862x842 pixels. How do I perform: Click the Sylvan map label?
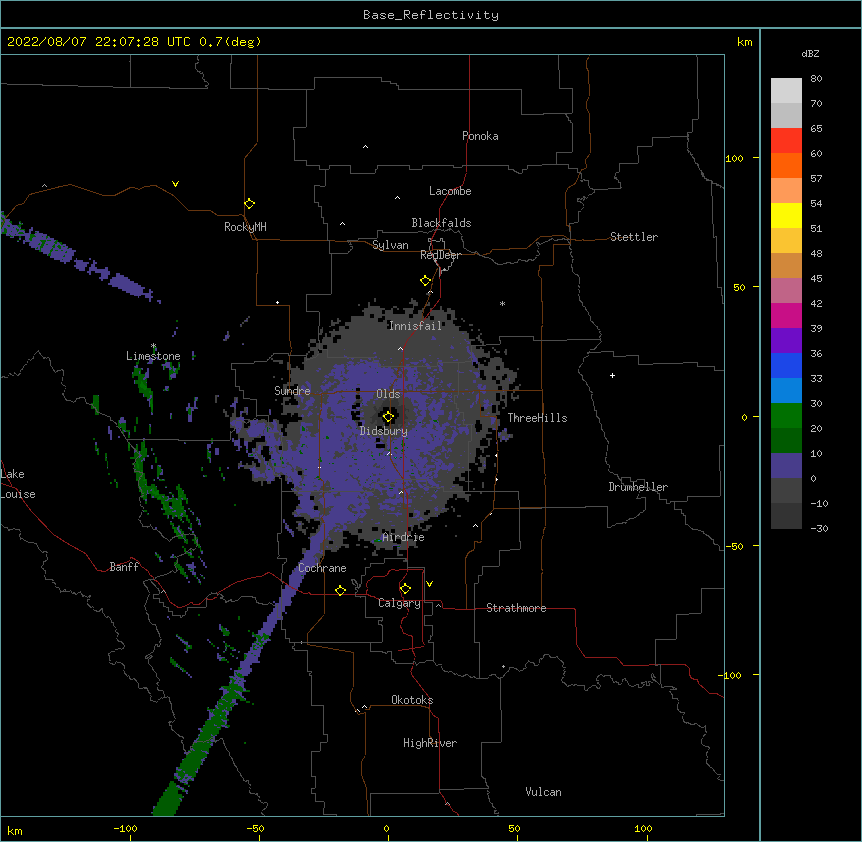click(x=390, y=245)
